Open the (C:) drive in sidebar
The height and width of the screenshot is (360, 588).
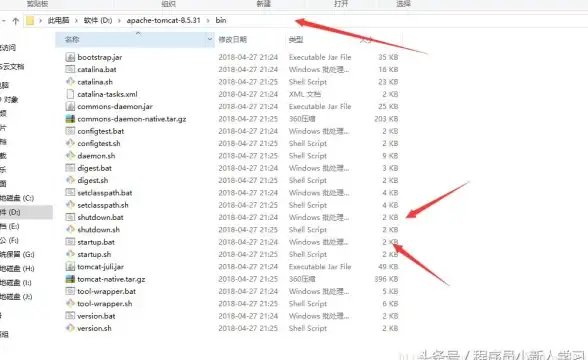pyautogui.click(x=17, y=198)
